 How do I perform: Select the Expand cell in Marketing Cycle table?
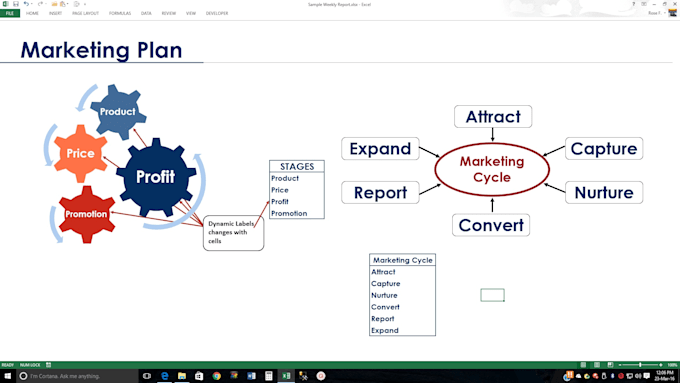tap(402, 330)
